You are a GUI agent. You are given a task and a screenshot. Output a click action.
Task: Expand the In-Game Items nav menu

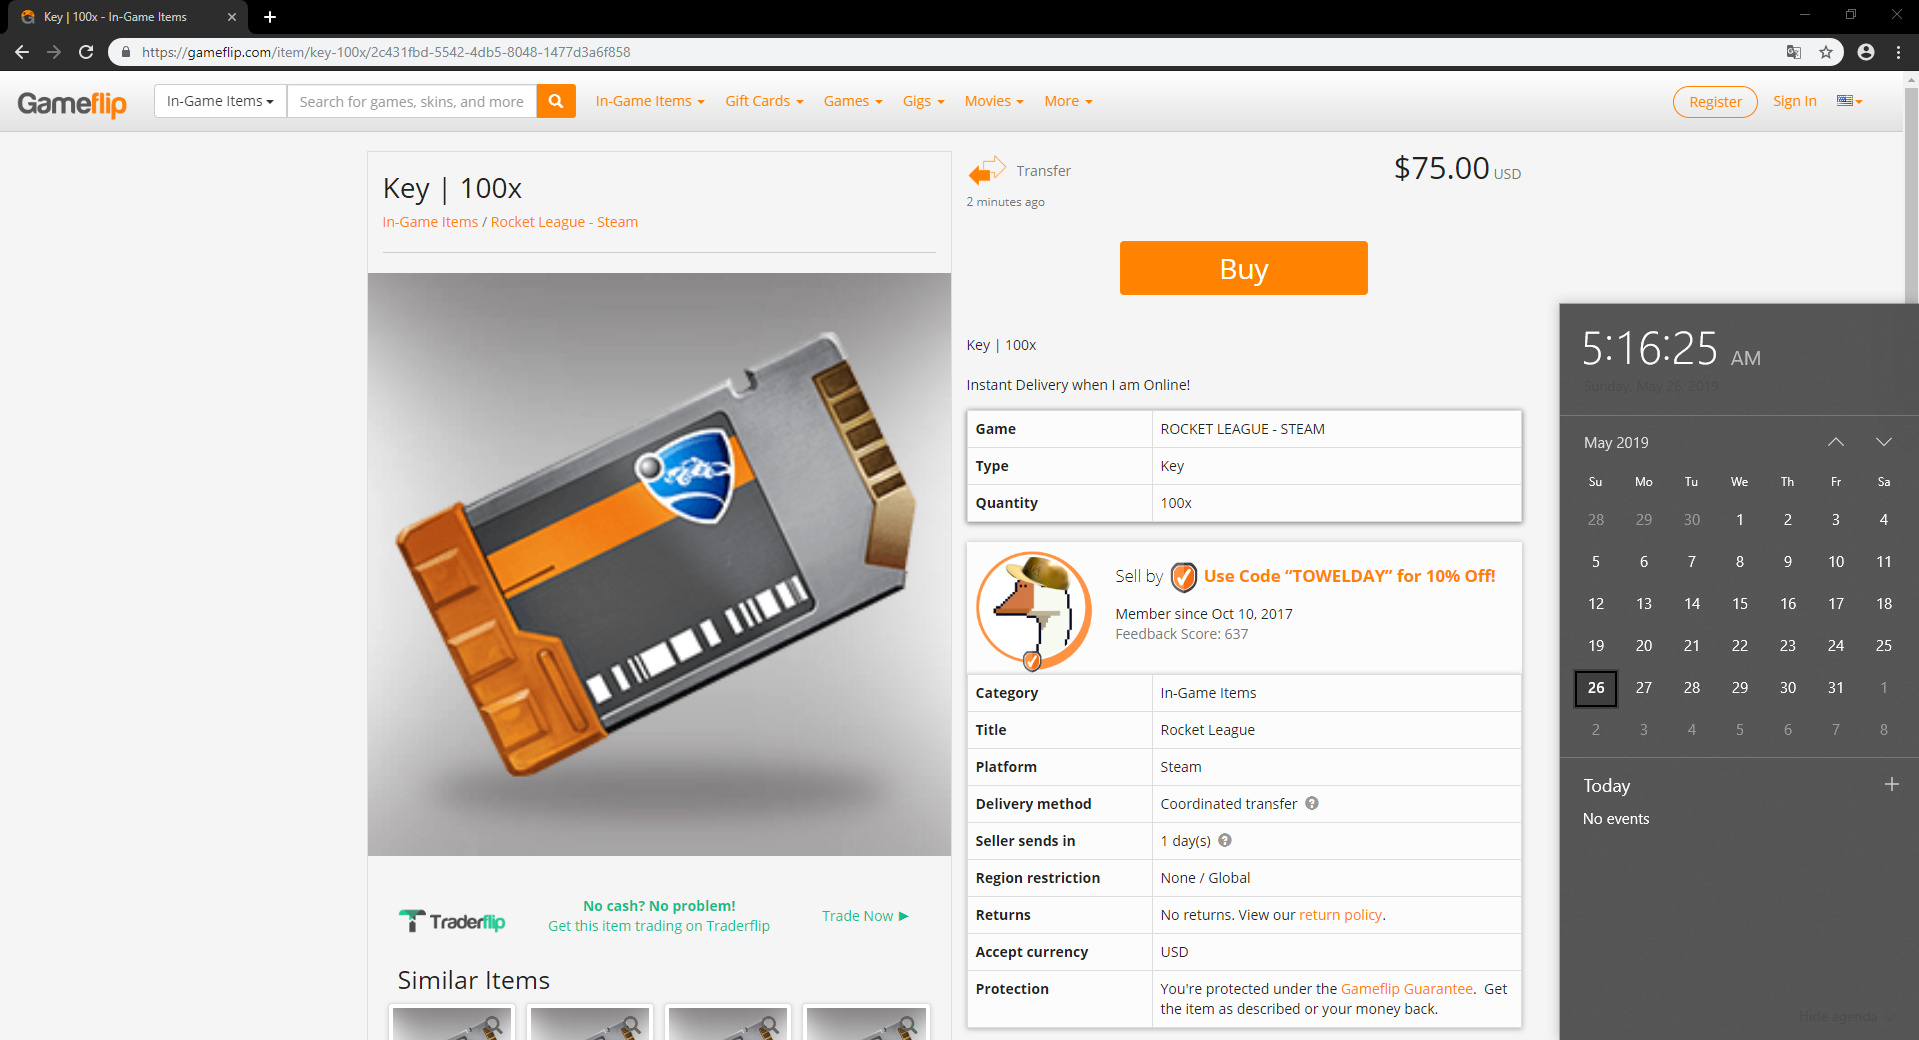pos(650,101)
